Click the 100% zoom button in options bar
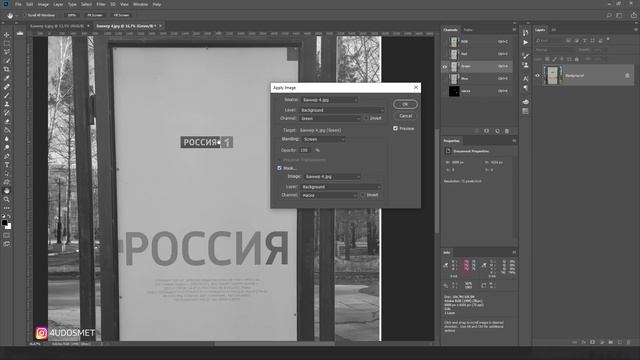The width and height of the screenshot is (640, 360). point(72,15)
